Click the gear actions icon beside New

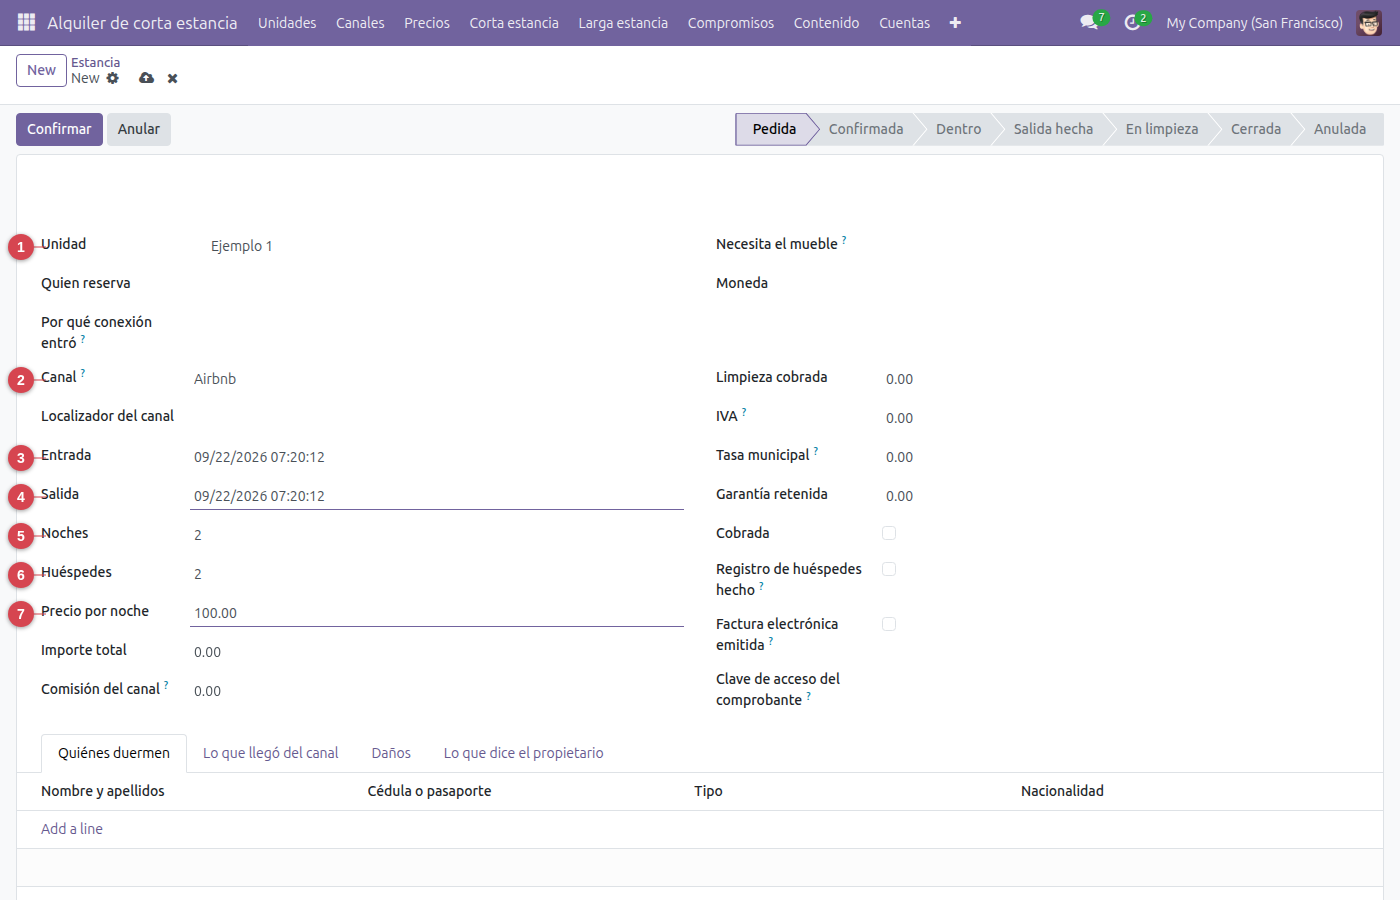[113, 78]
